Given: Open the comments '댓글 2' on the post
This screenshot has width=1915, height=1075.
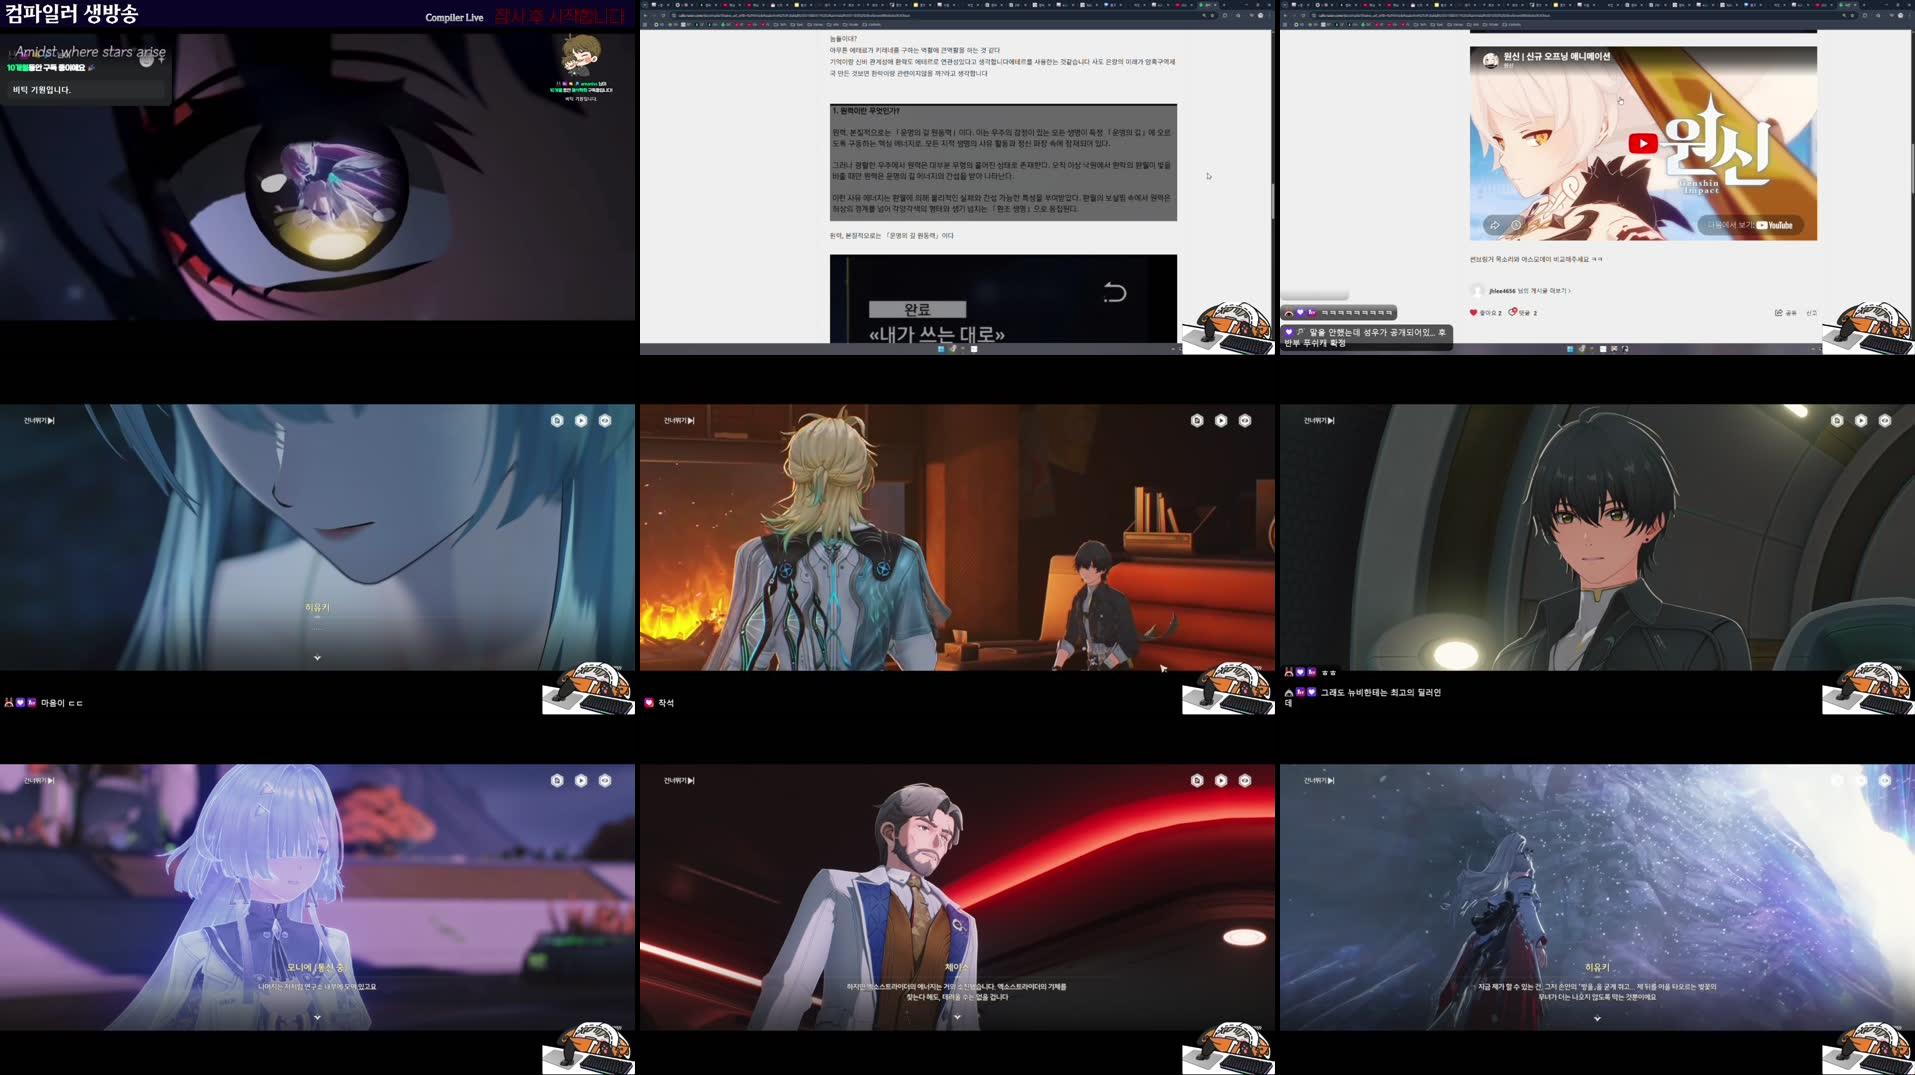Looking at the screenshot, I should (1523, 313).
